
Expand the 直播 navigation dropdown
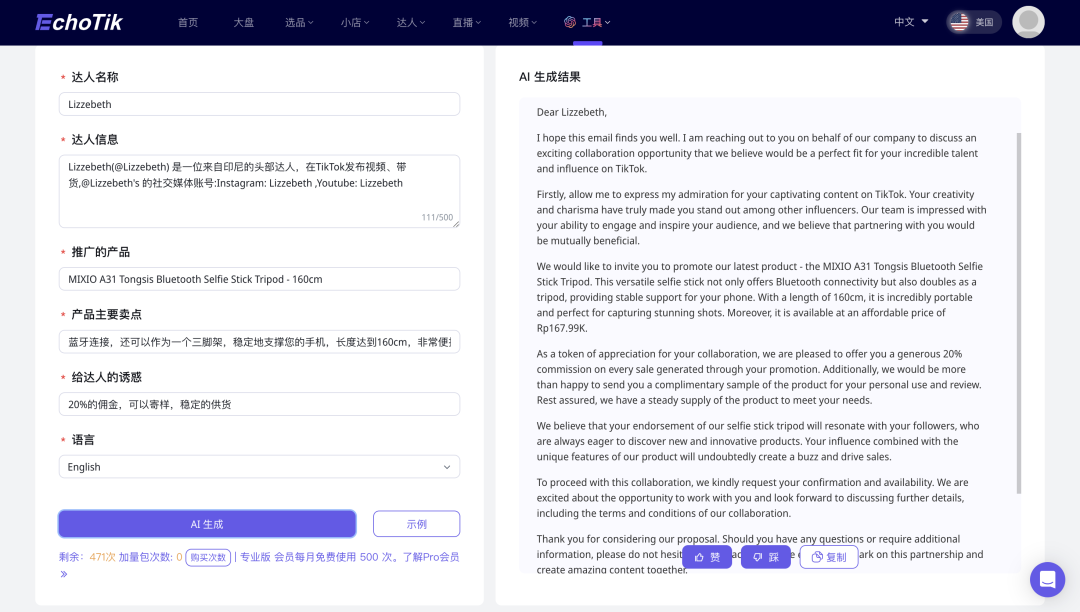coord(466,21)
